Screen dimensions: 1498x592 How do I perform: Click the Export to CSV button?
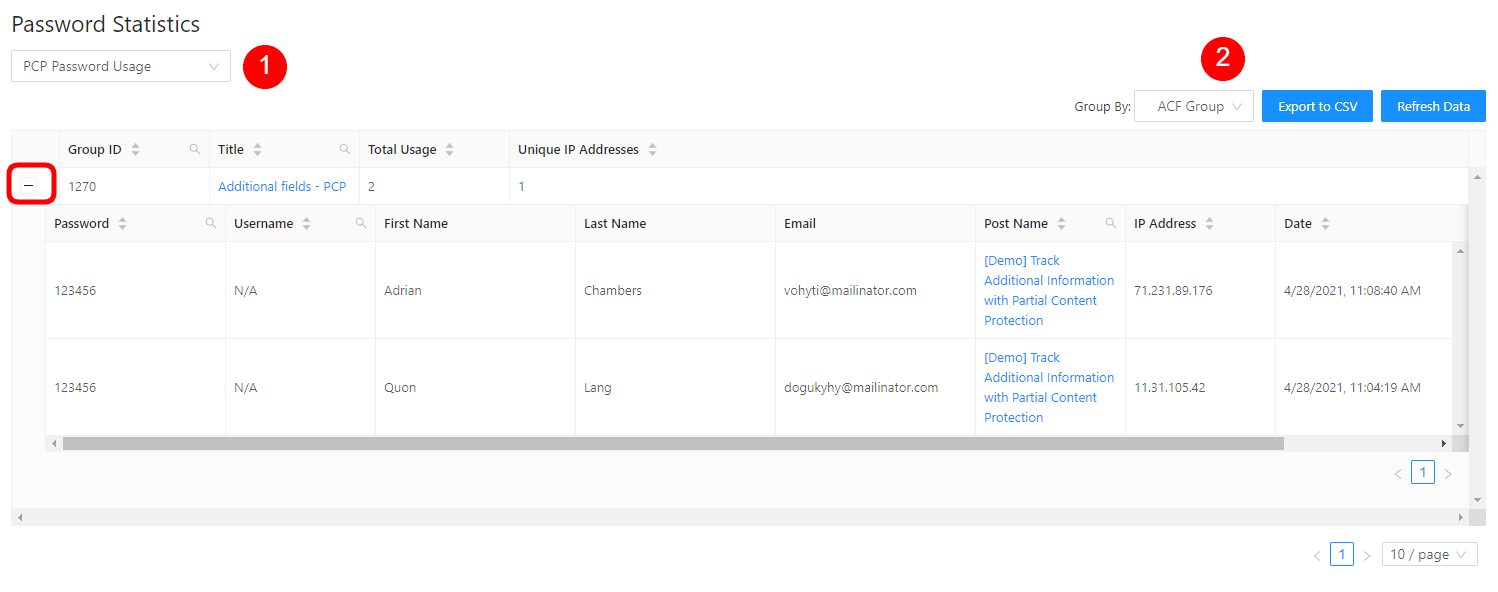(x=1317, y=107)
